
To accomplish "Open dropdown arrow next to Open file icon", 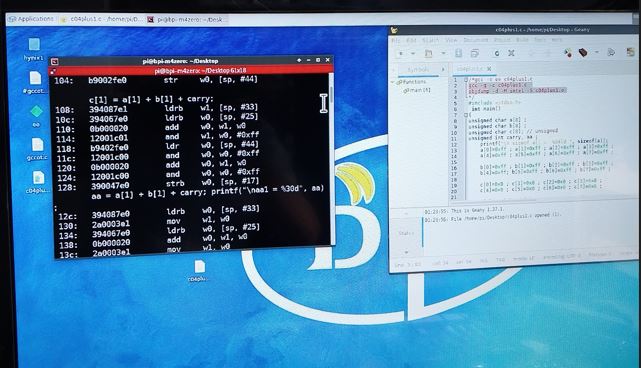I will [x=443, y=54].
